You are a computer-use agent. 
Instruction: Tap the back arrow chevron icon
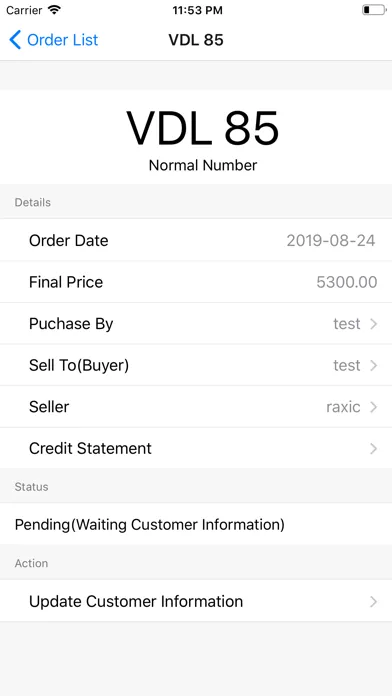[x=15, y=40]
